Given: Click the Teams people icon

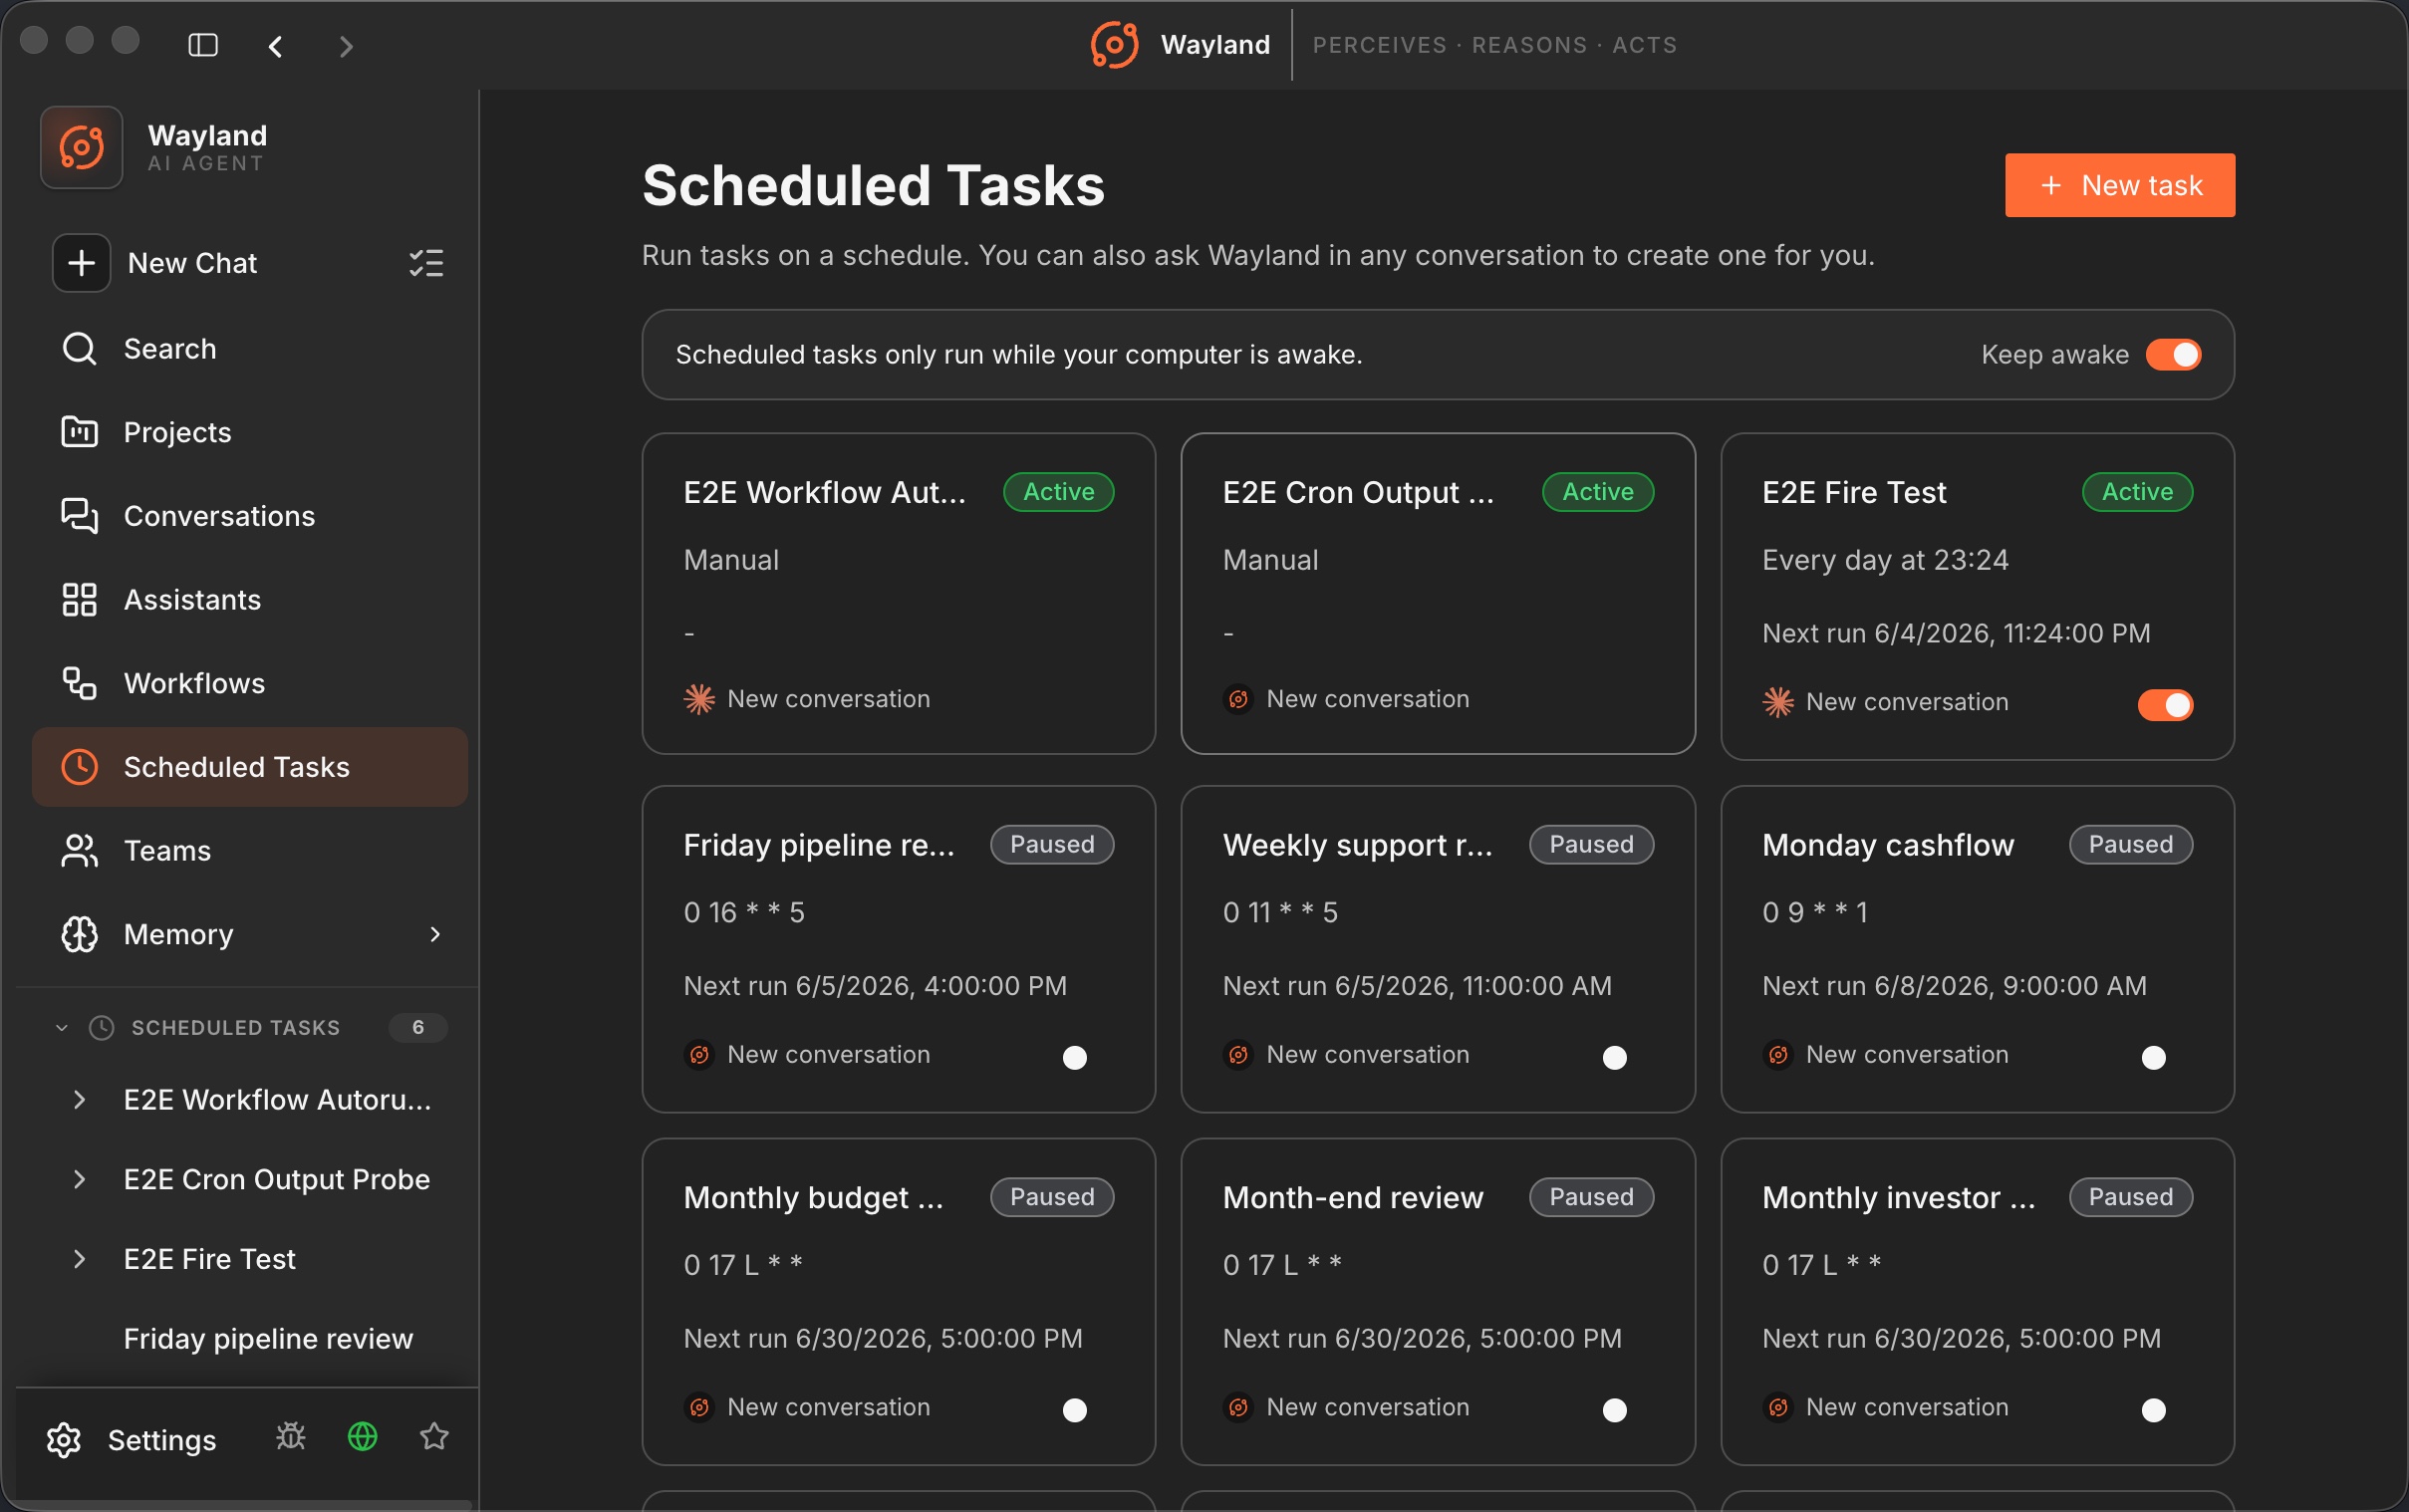Looking at the screenshot, I should point(79,851).
